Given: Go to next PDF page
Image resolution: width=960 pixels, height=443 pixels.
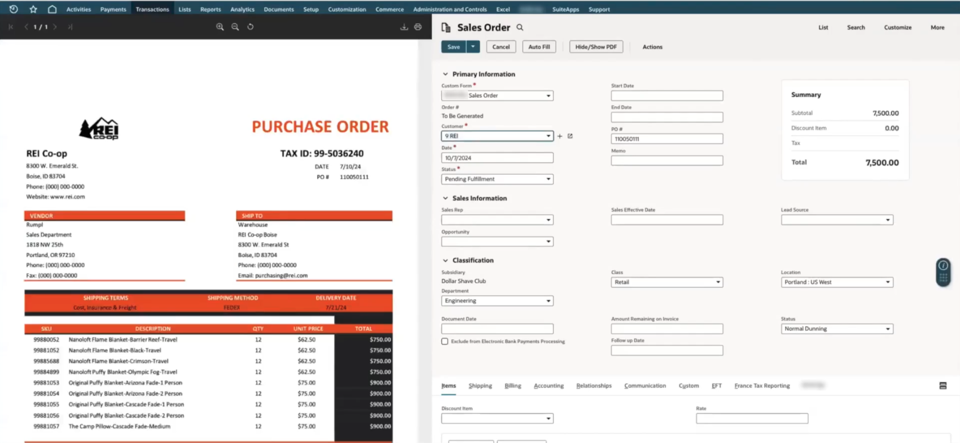Looking at the screenshot, I should coord(55,27).
